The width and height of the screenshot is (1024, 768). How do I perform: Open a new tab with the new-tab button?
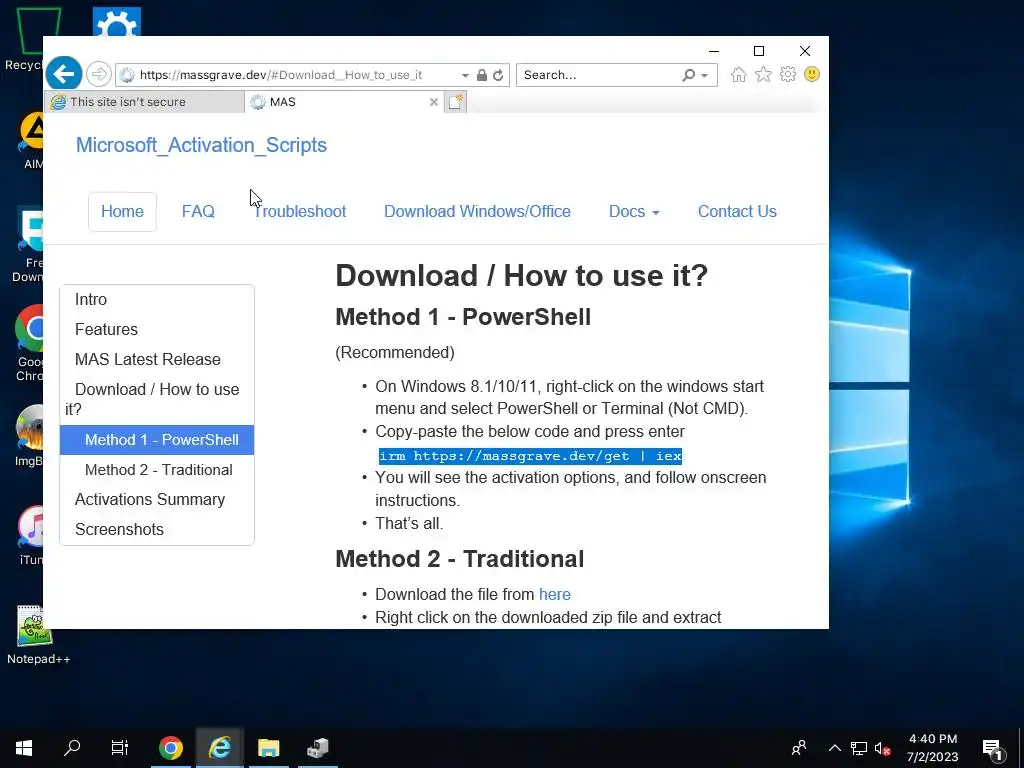(x=455, y=102)
